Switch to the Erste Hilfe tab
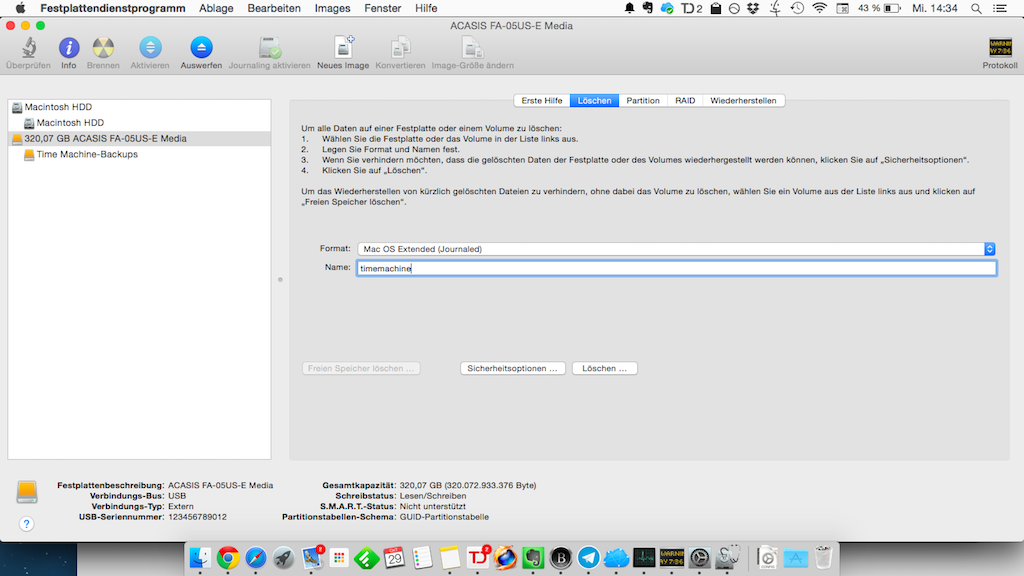The height and width of the screenshot is (576, 1024). (x=542, y=101)
